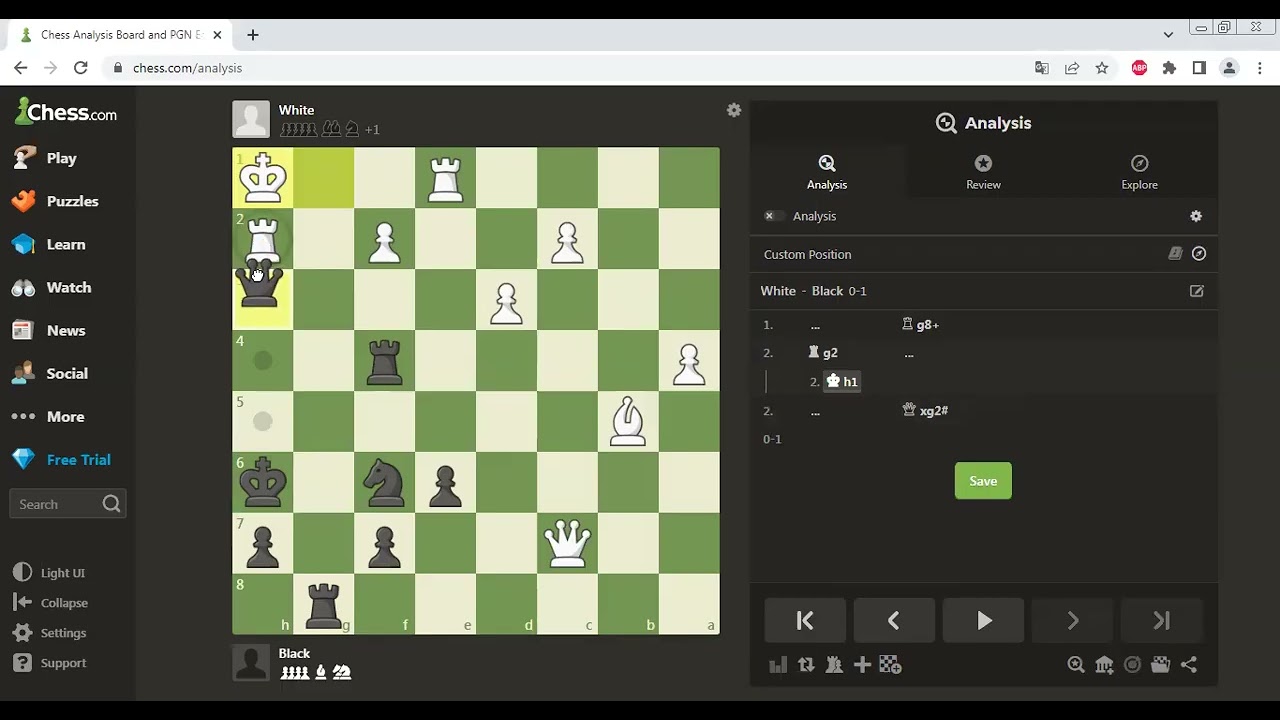1280x720 pixels.
Task: Click the share icon
Action: point(1189,665)
